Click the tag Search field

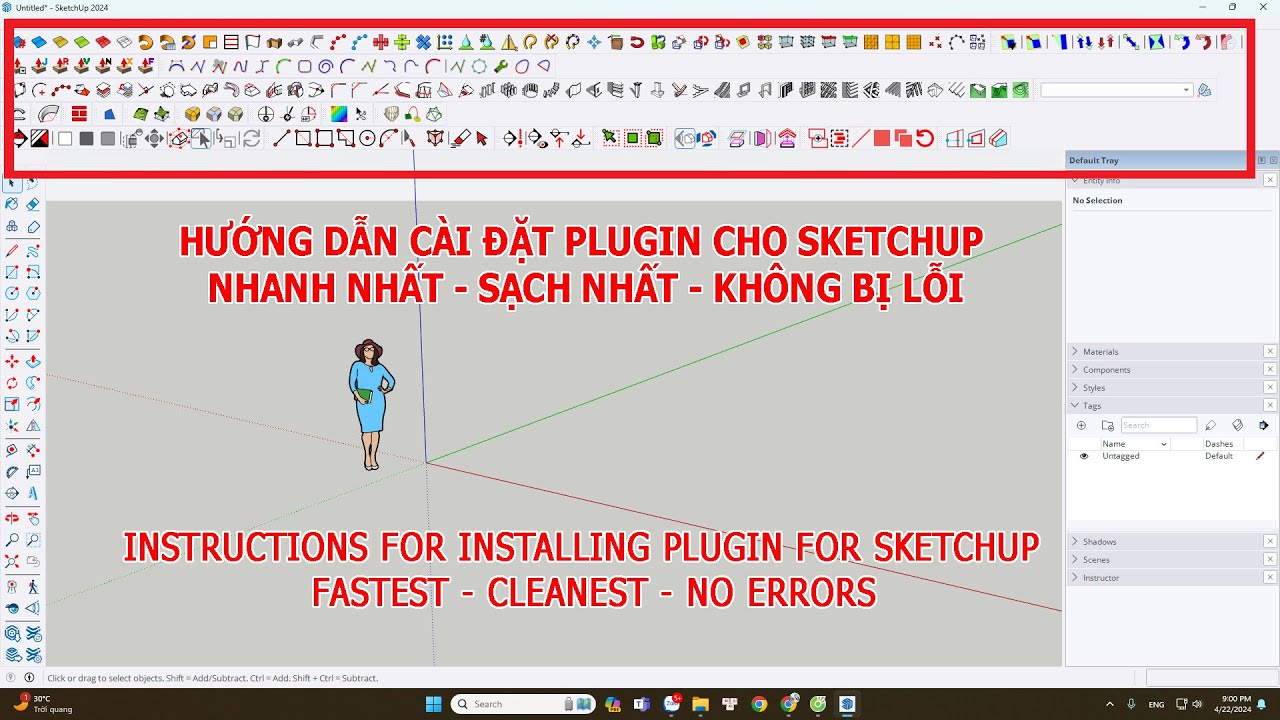coord(1158,425)
